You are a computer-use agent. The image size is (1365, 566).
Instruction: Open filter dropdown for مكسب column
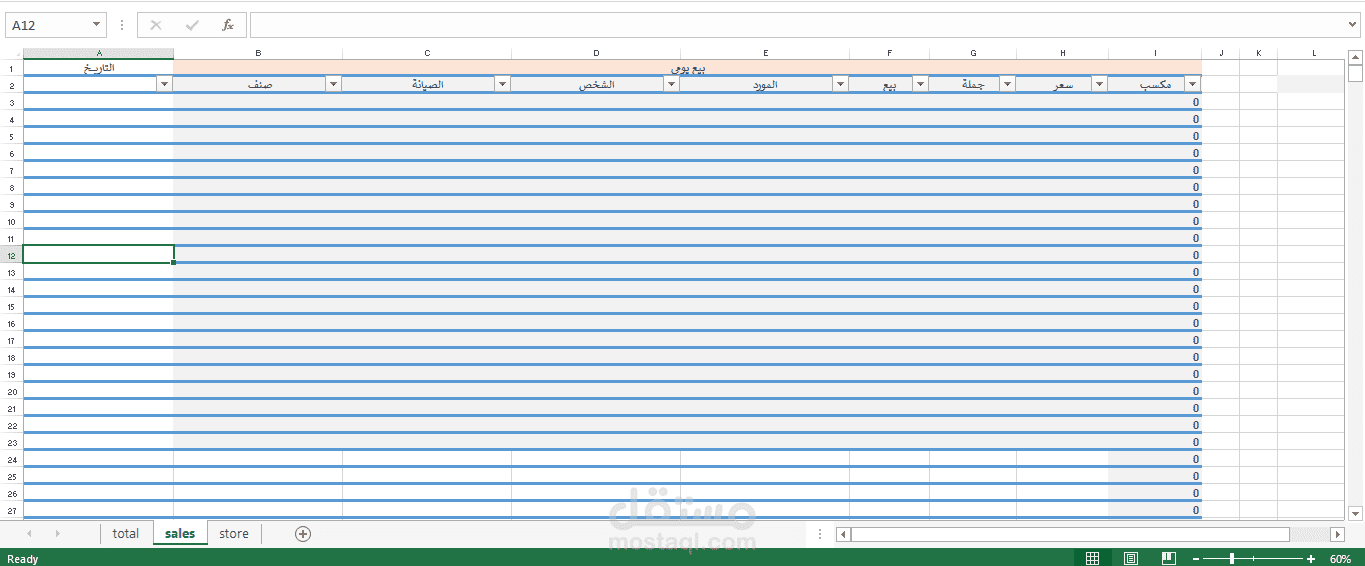(x=1192, y=85)
